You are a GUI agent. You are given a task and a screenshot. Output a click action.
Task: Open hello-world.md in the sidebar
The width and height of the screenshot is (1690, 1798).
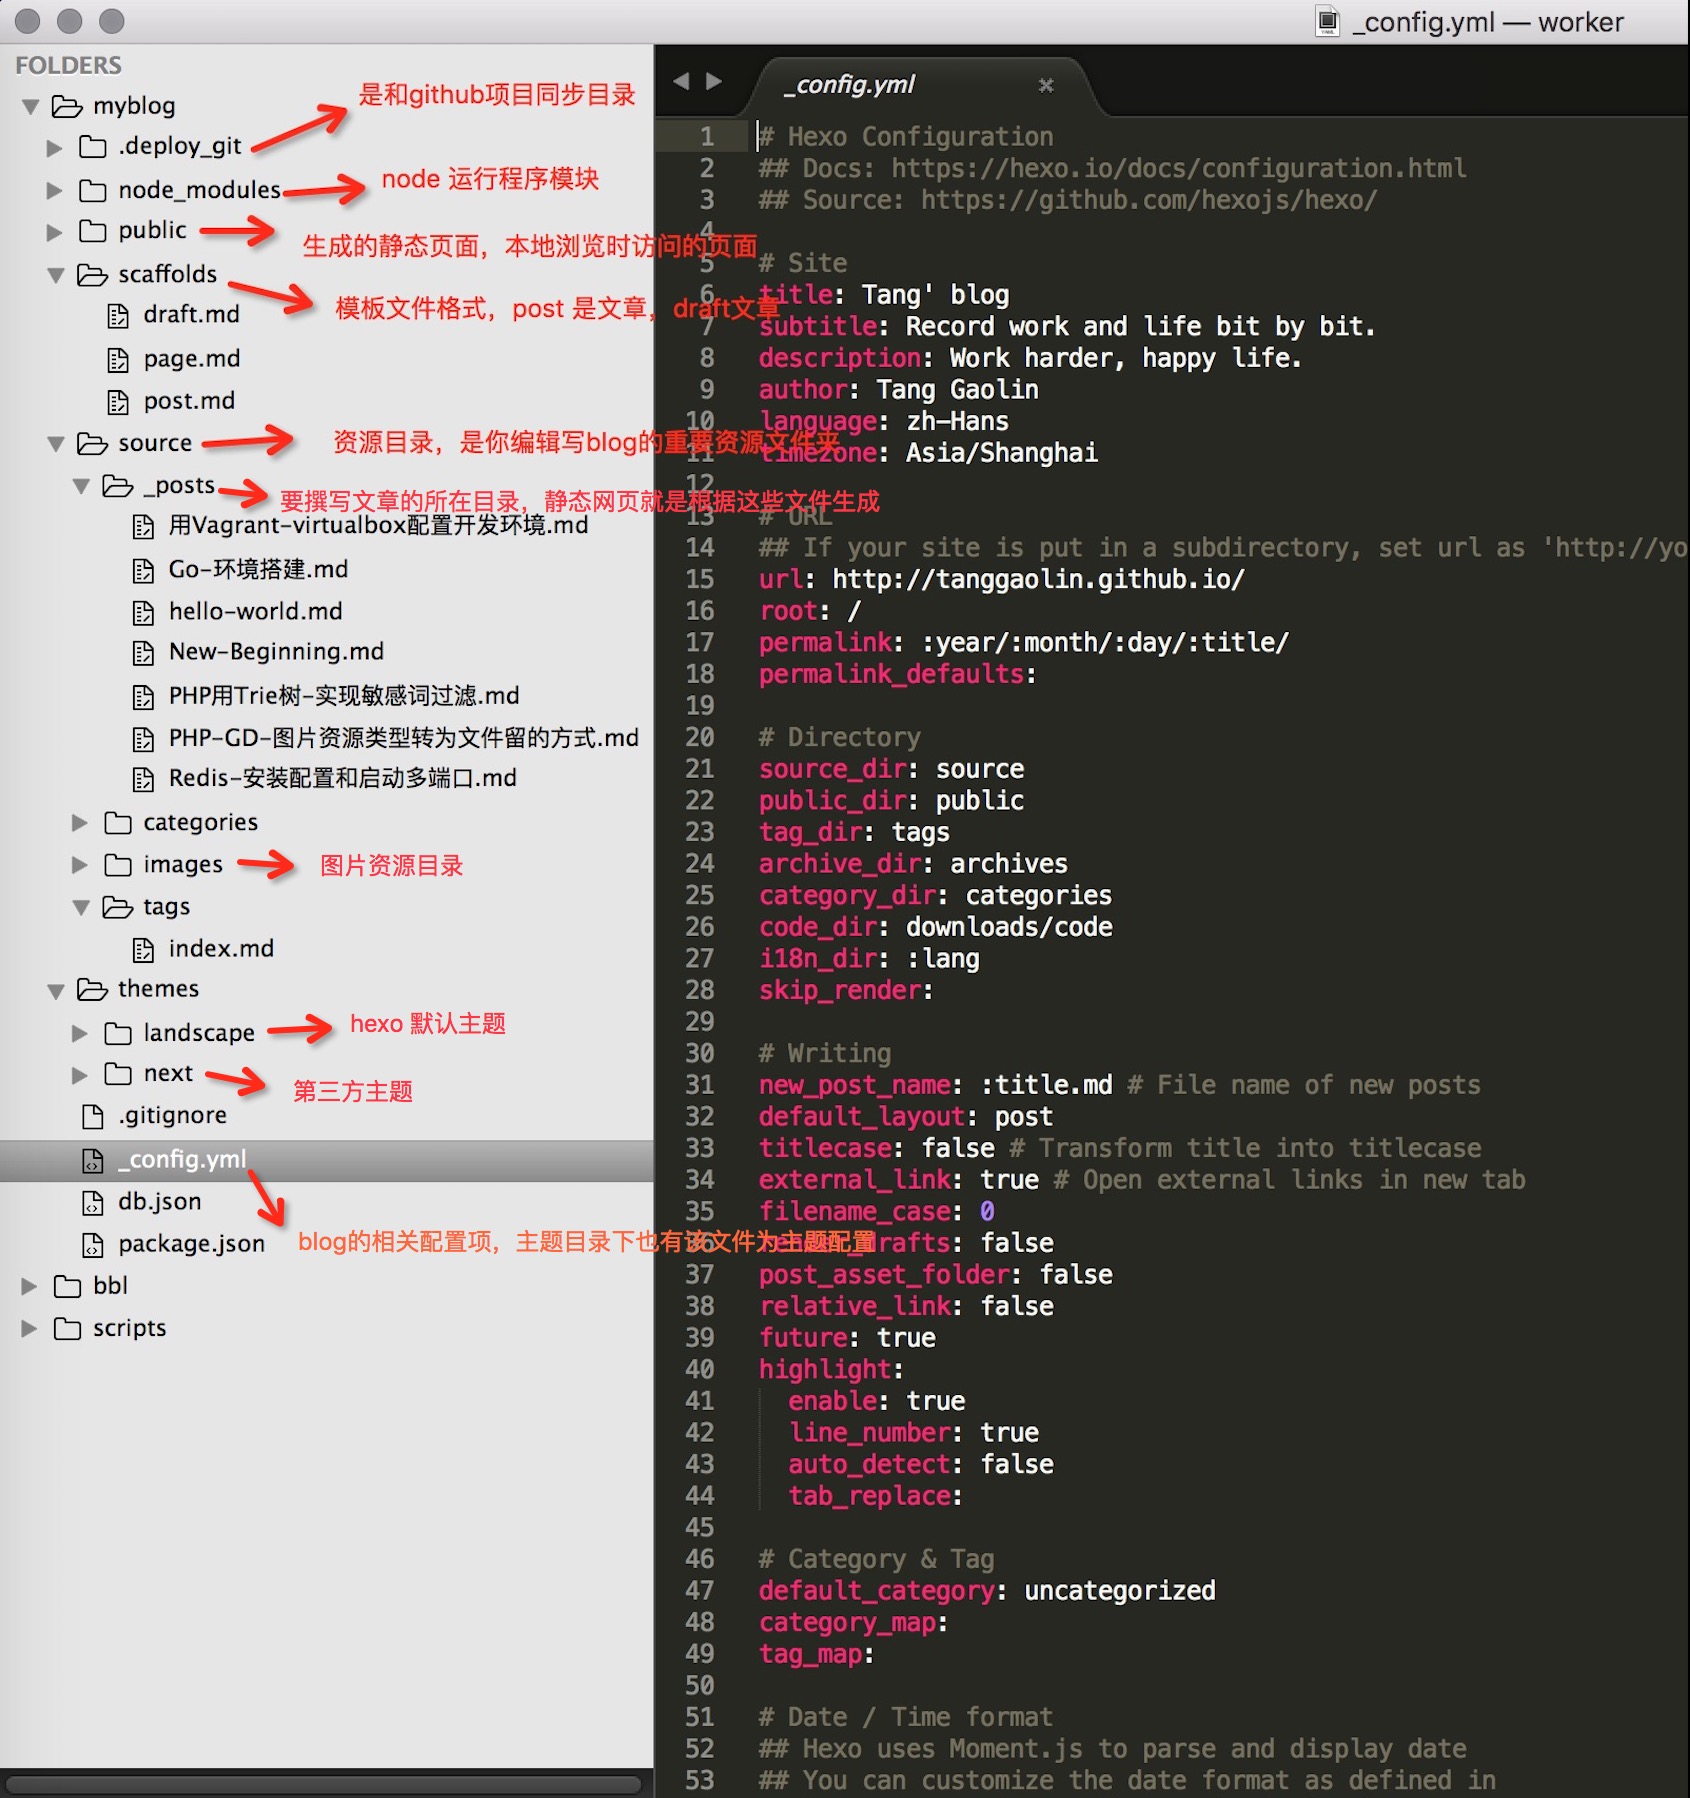[x=255, y=611]
